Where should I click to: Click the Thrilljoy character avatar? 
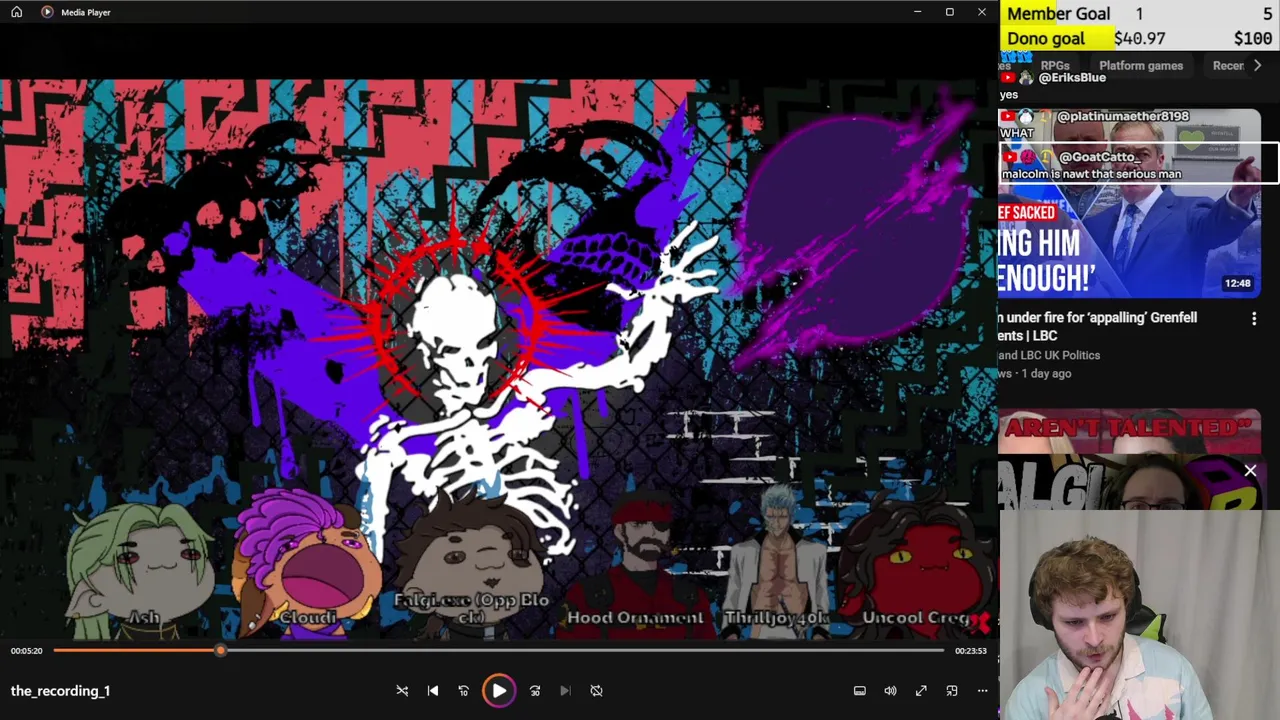coord(776,560)
